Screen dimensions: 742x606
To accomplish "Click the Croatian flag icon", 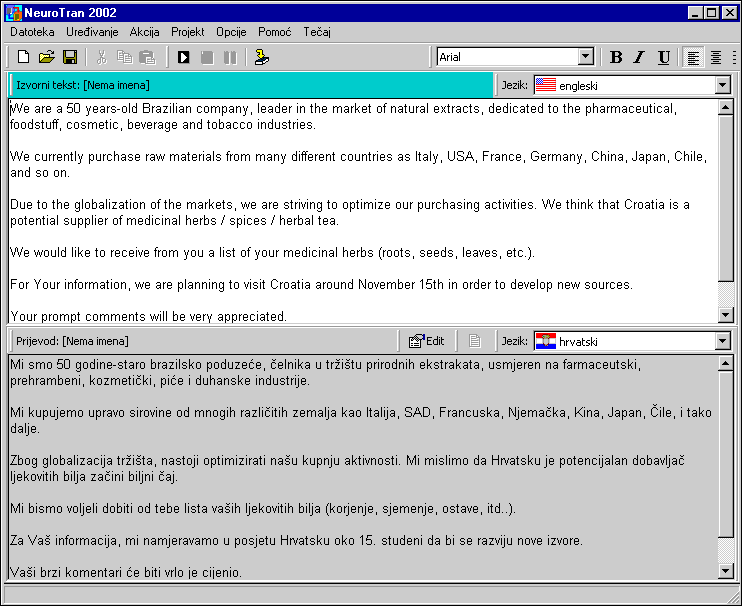I will pos(546,341).
